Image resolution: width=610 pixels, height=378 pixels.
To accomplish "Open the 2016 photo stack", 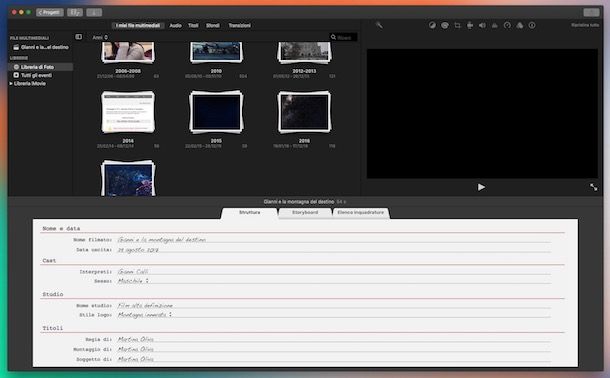I will click(304, 112).
